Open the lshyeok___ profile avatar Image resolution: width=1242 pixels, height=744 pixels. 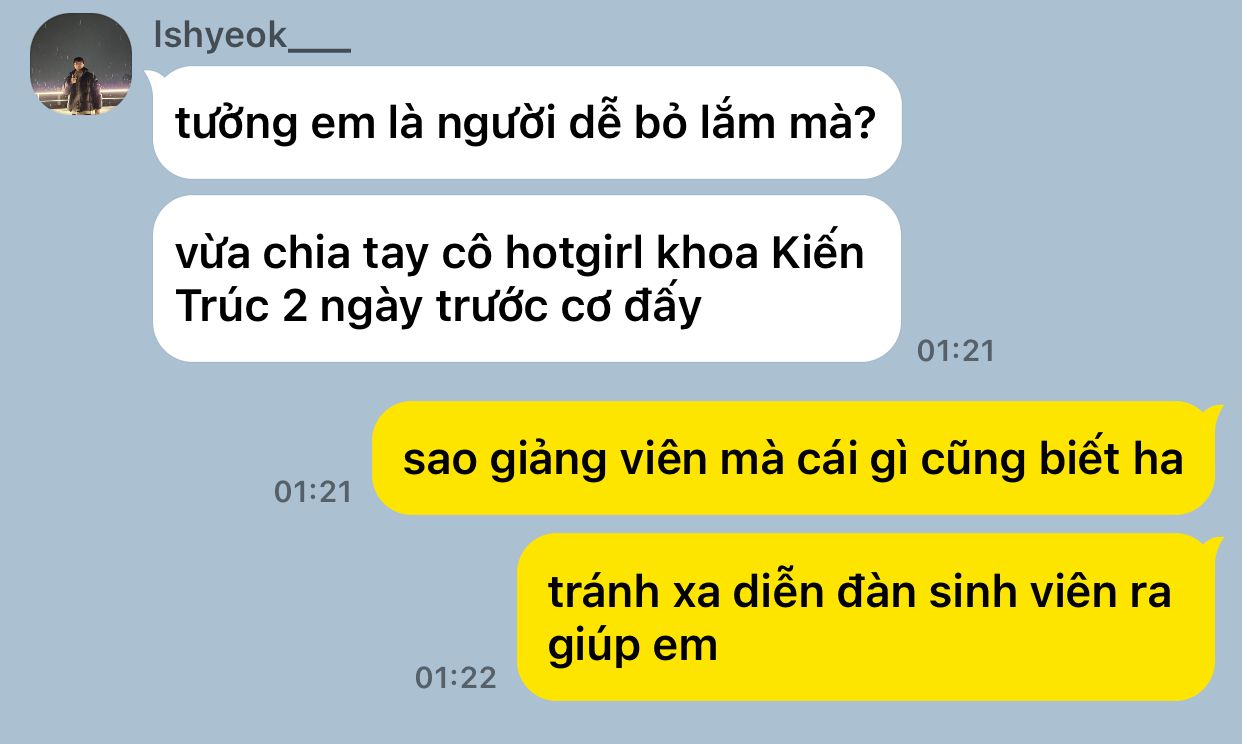coord(81,64)
